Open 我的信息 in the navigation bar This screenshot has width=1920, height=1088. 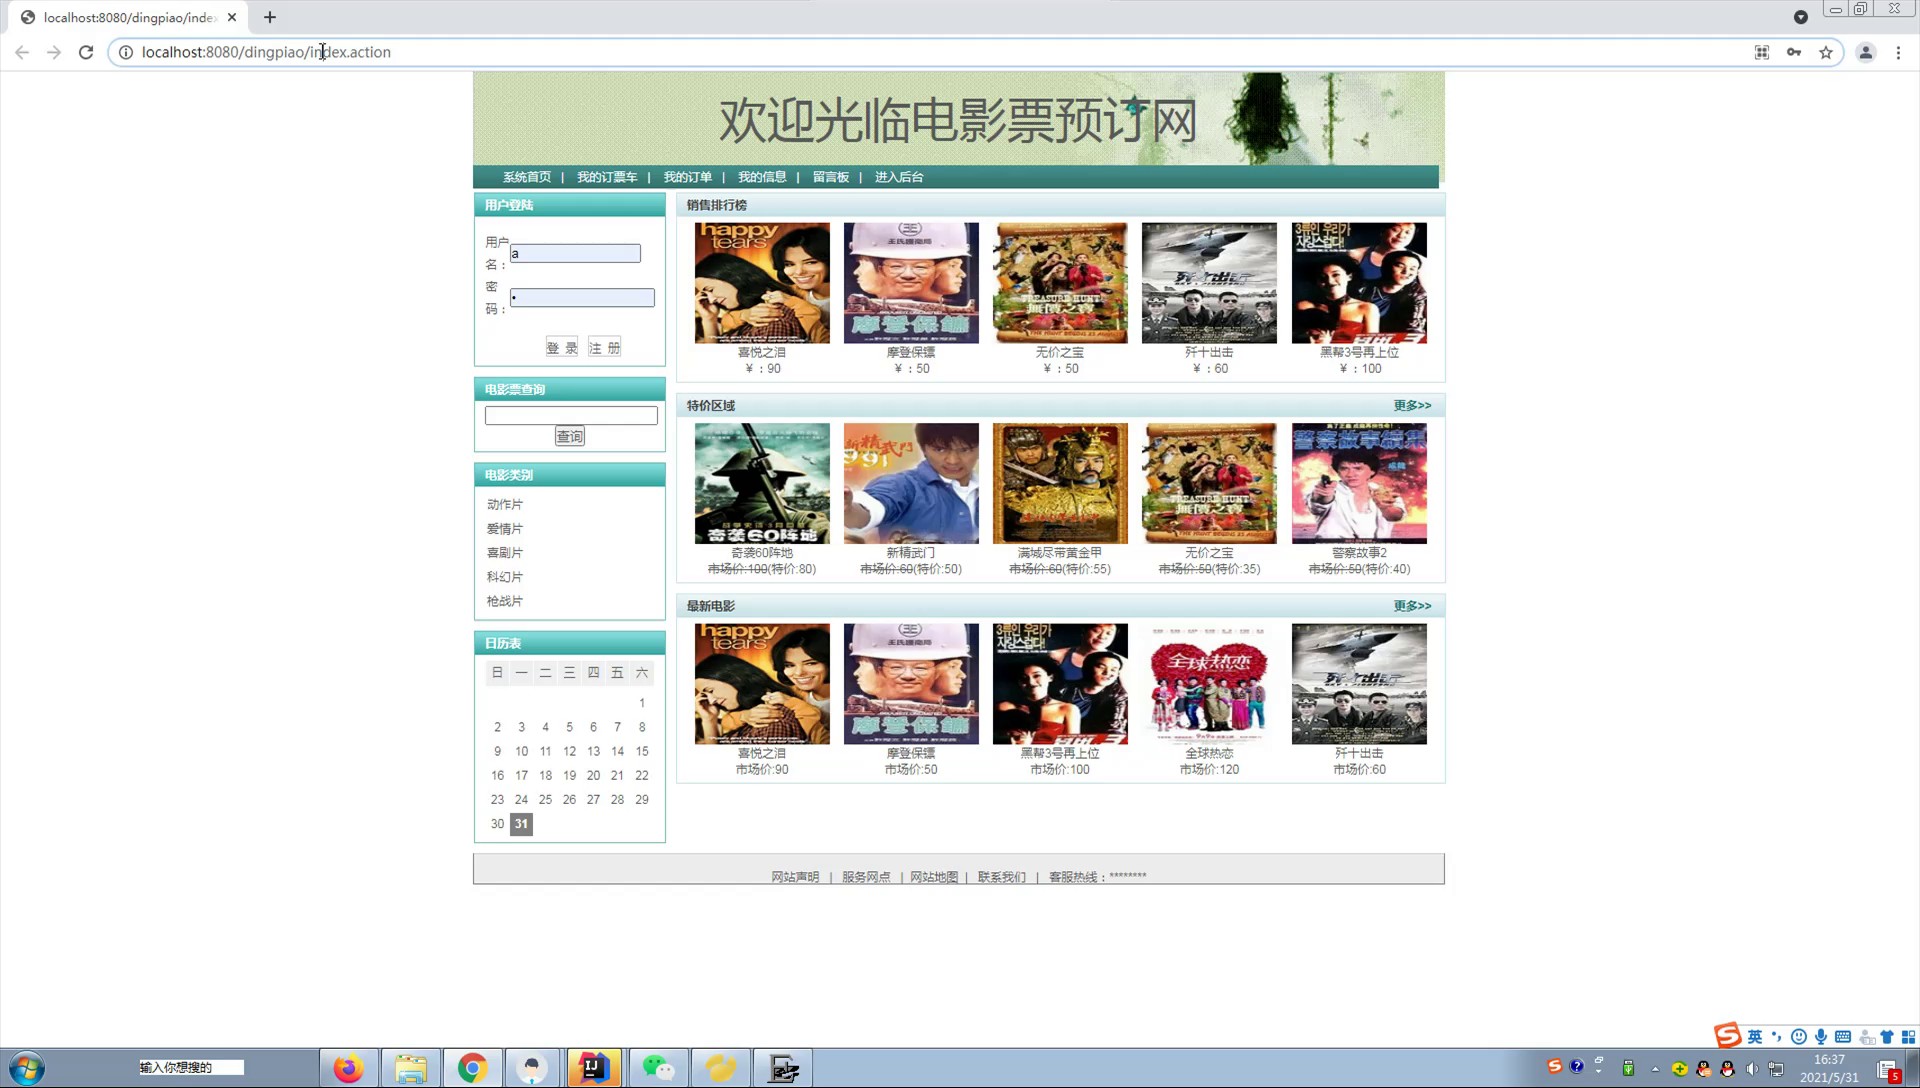click(x=762, y=177)
